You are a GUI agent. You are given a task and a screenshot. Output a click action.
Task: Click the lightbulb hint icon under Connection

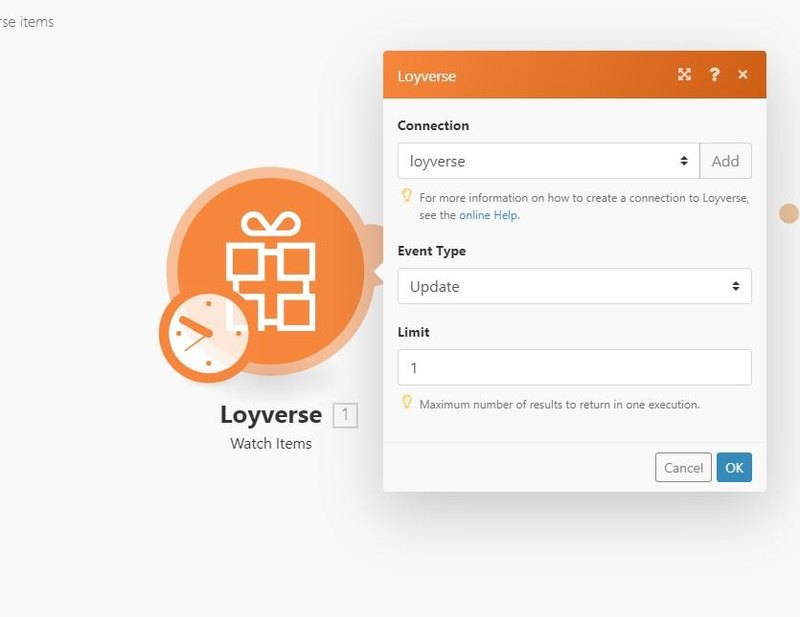point(407,196)
